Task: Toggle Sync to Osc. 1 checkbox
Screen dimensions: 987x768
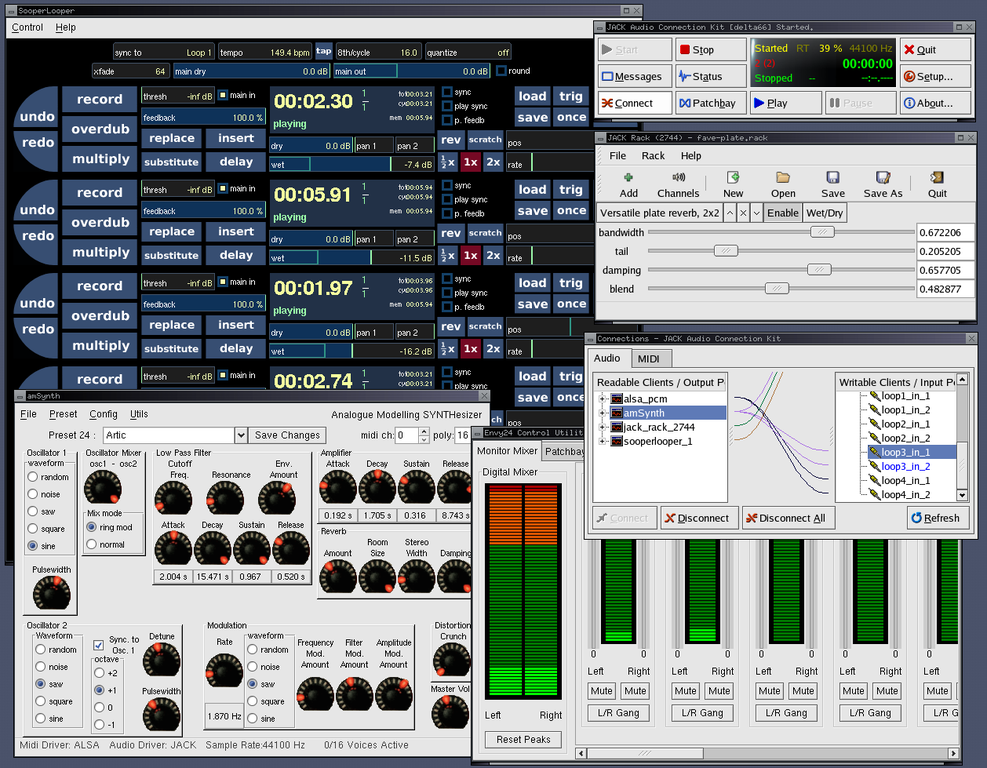Action: [x=98, y=645]
